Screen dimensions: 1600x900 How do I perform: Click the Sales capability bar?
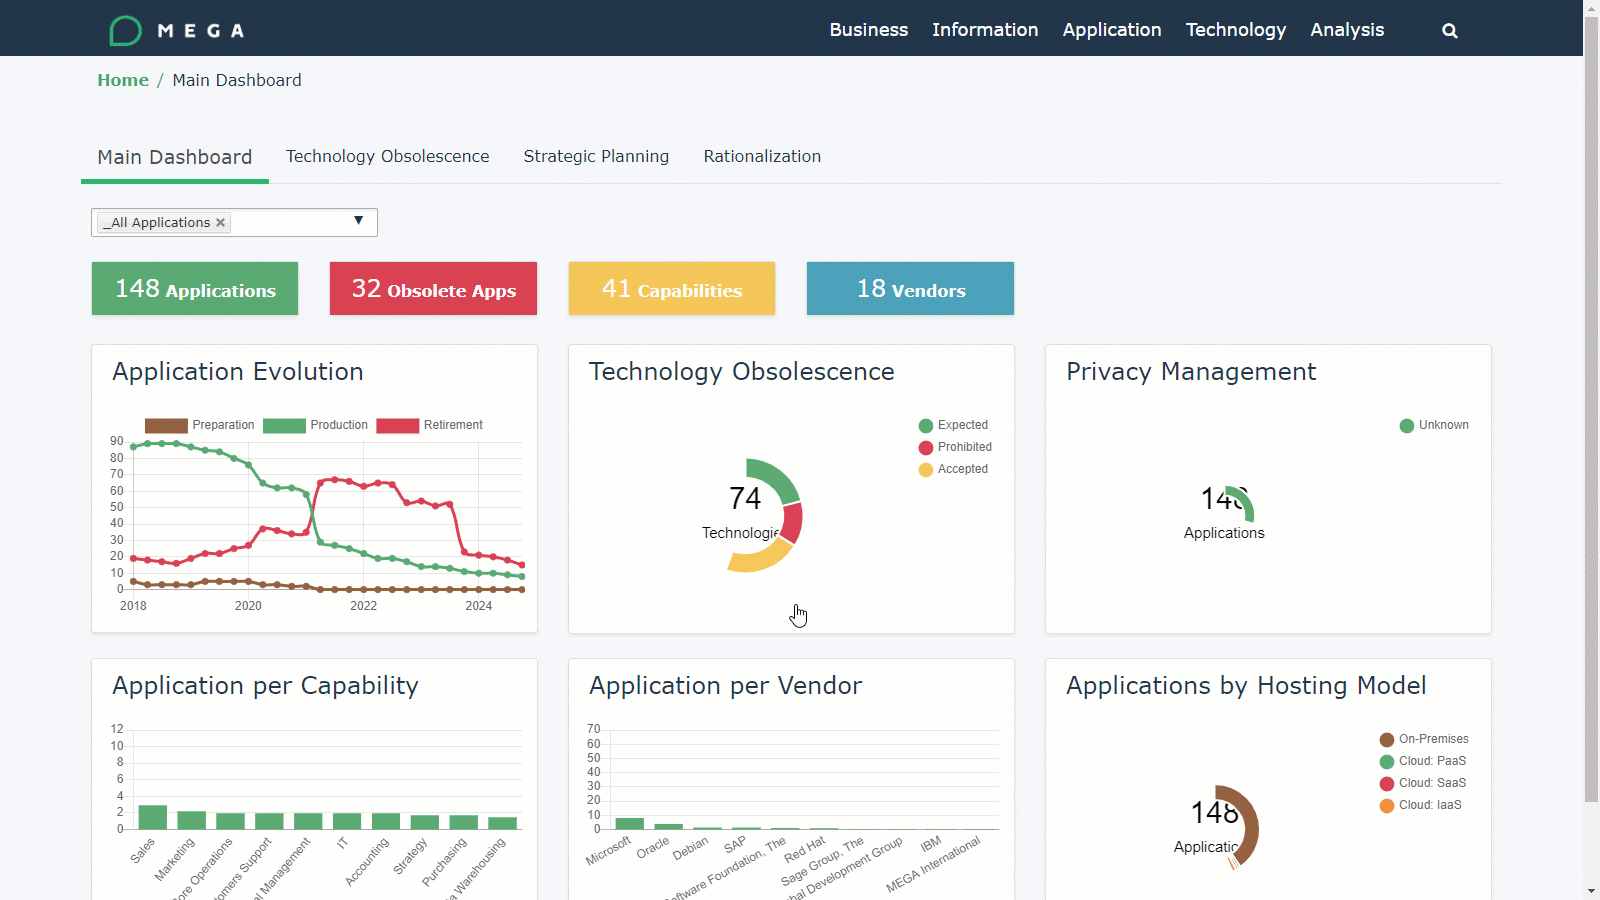click(153, 817)
